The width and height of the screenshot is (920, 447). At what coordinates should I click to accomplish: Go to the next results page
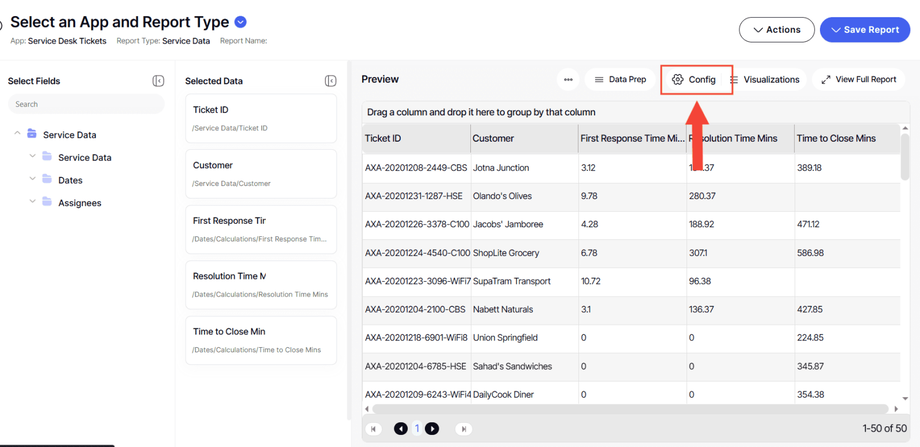[432, 429]
